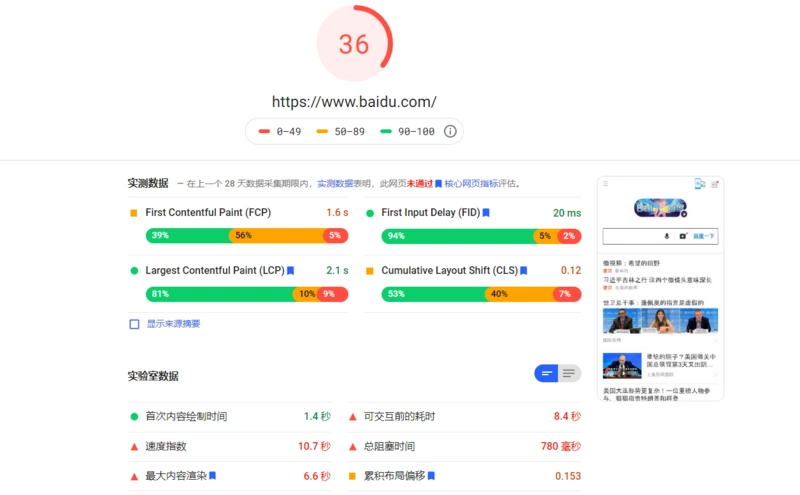The width and height of the screenshot is (800, 495).
Task: Click the FID value 20 ms
Action: pos(567,213)
